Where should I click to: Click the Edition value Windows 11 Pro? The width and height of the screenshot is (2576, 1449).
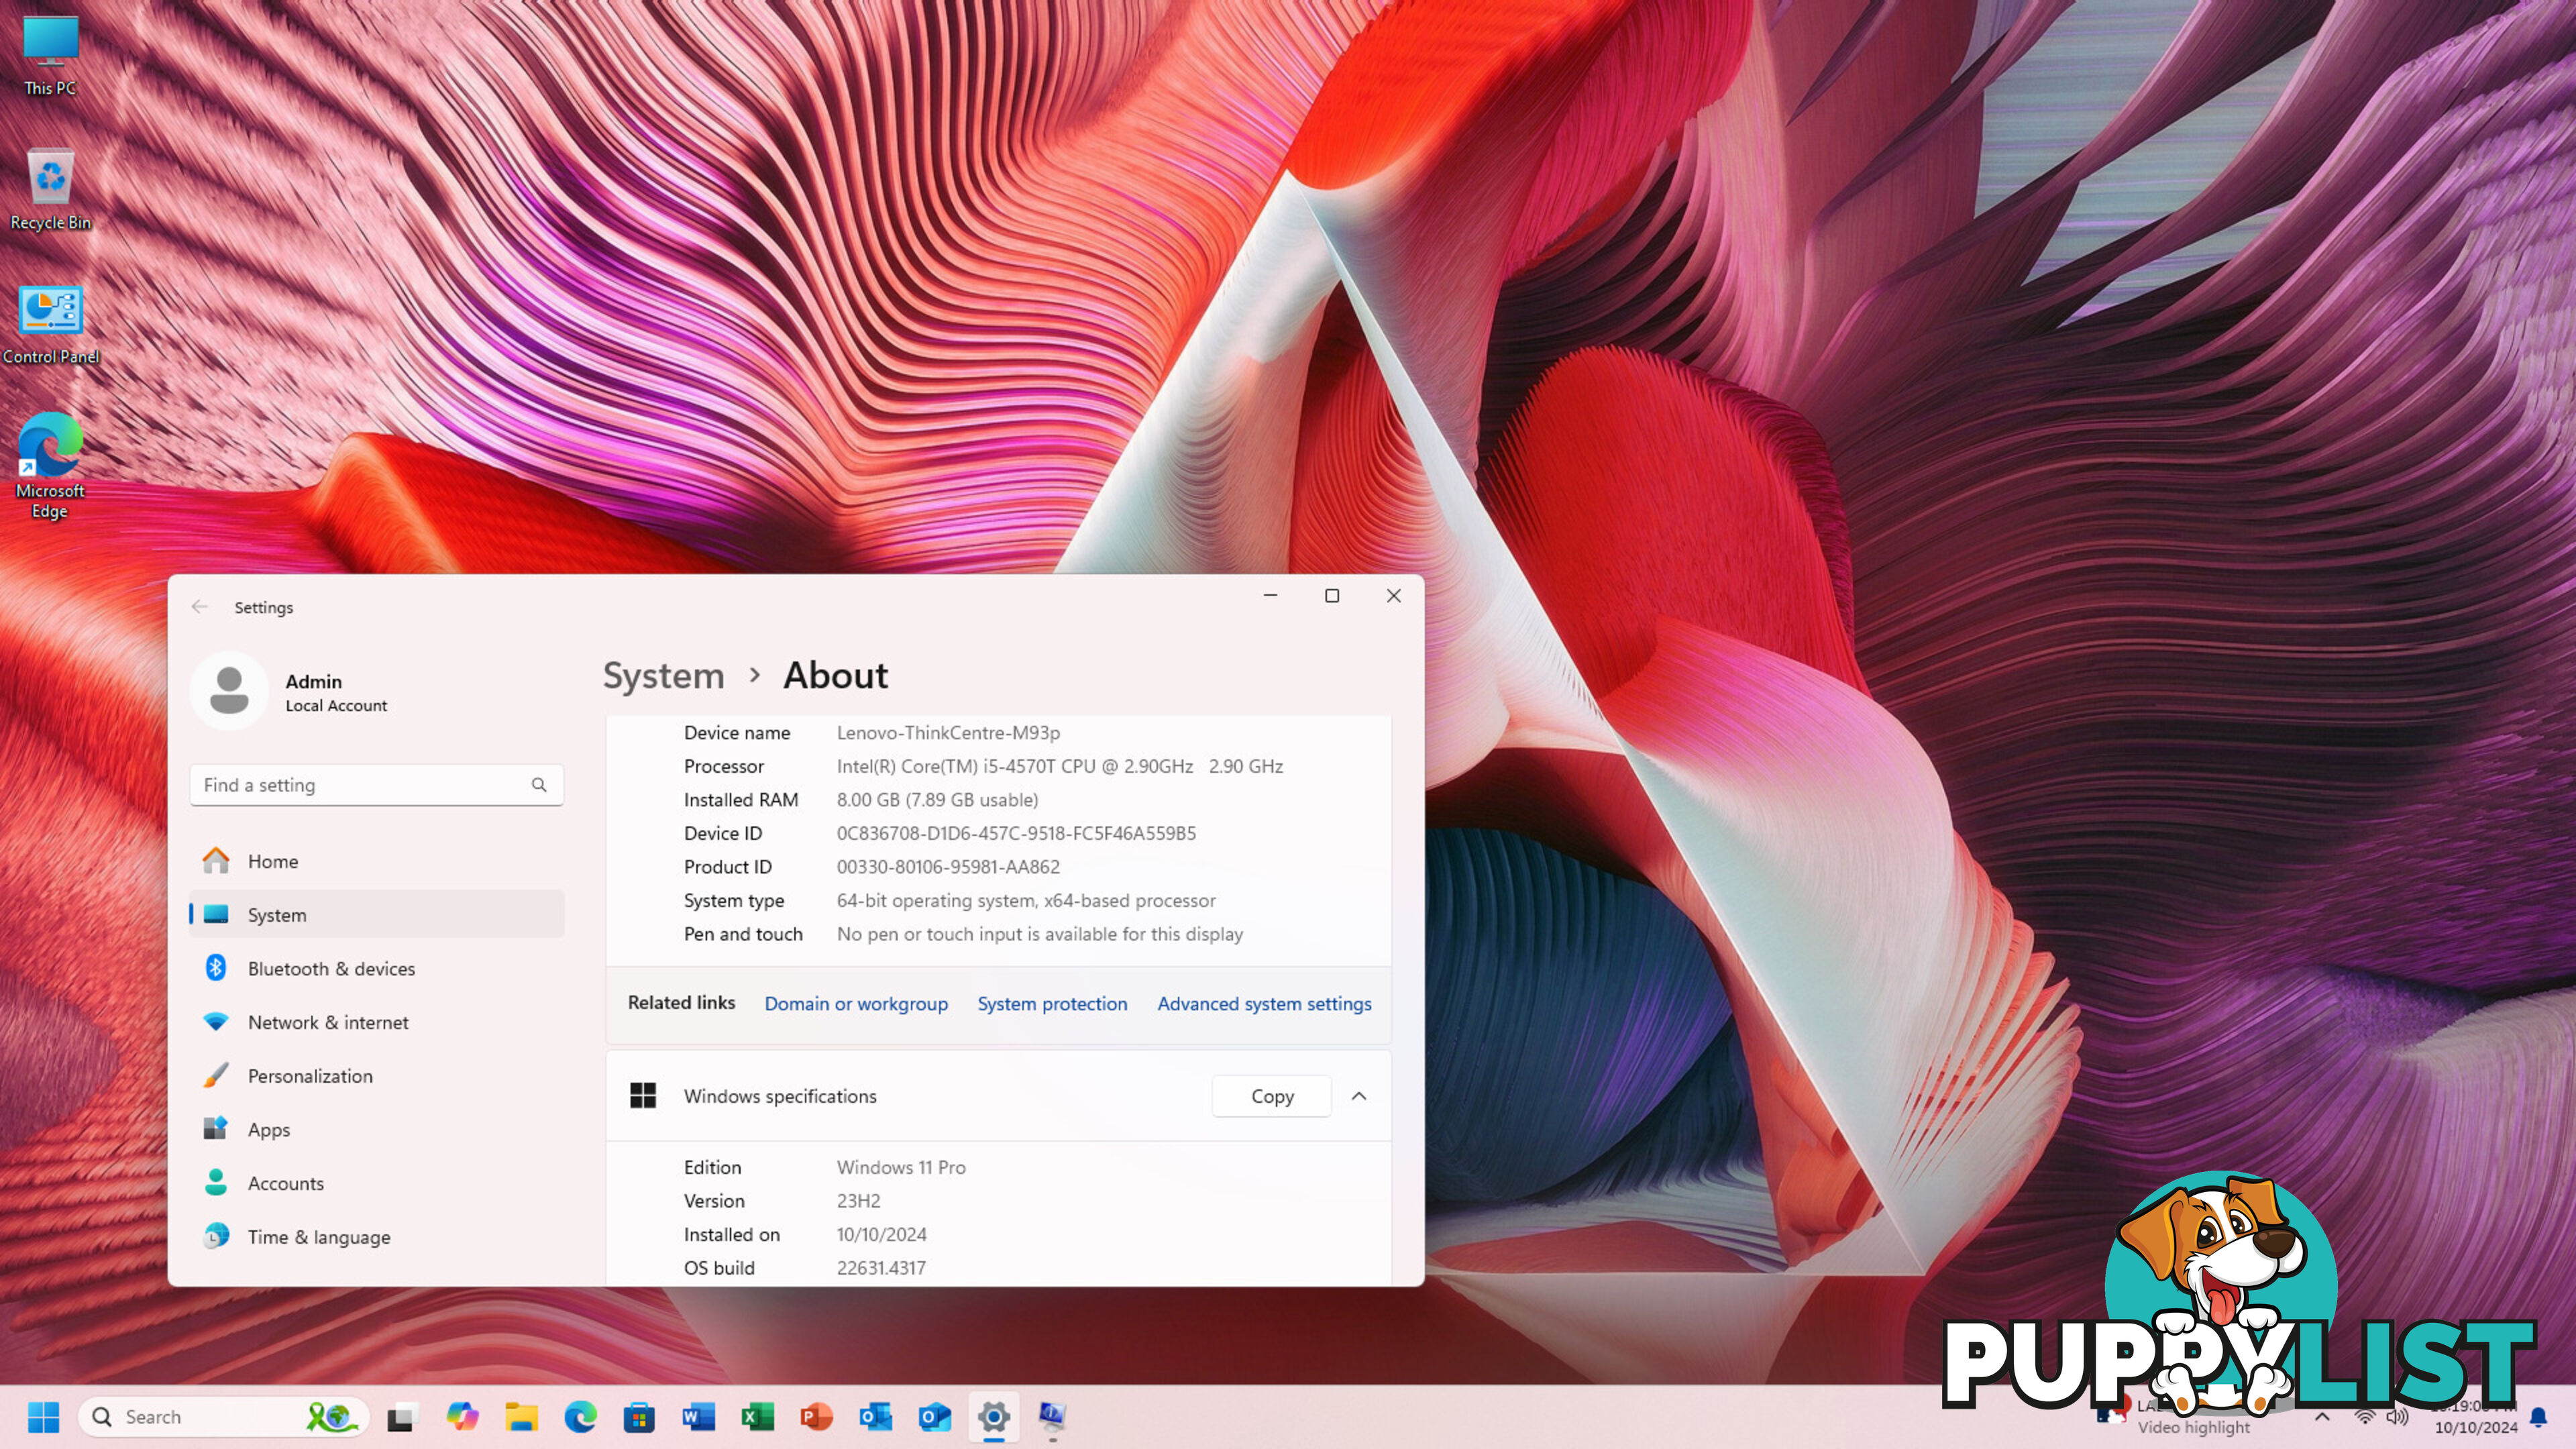pyautogui.click(x=901, y=1168)
